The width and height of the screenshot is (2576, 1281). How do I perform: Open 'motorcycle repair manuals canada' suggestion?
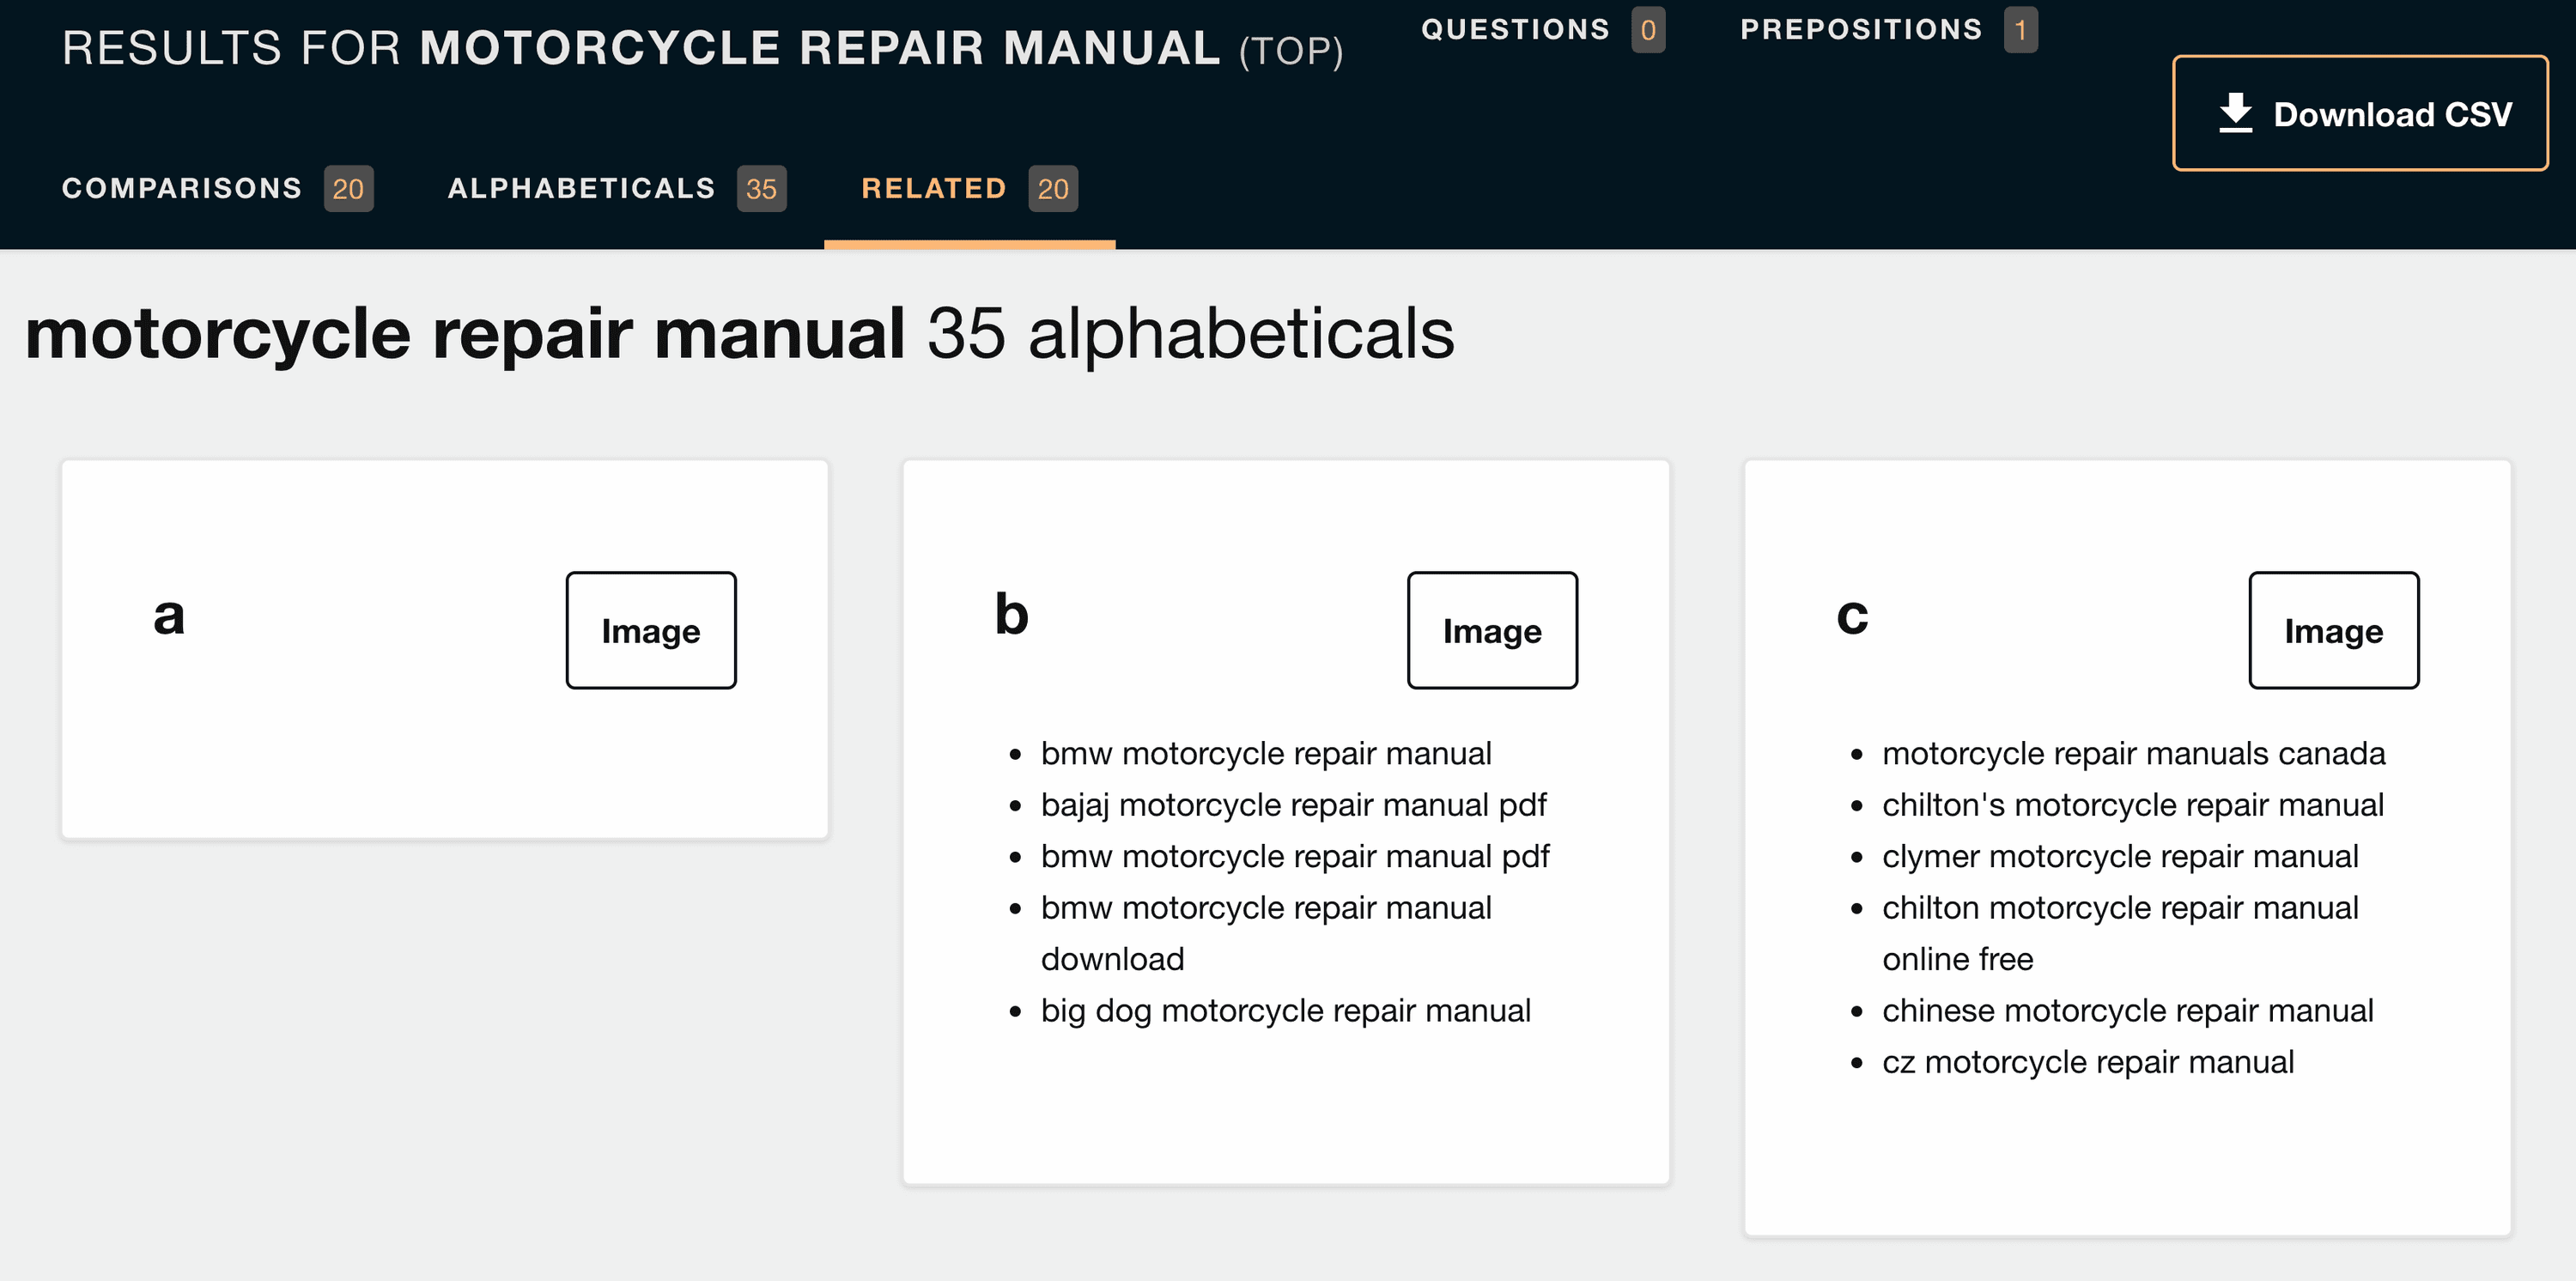[x=2133, y=753]
